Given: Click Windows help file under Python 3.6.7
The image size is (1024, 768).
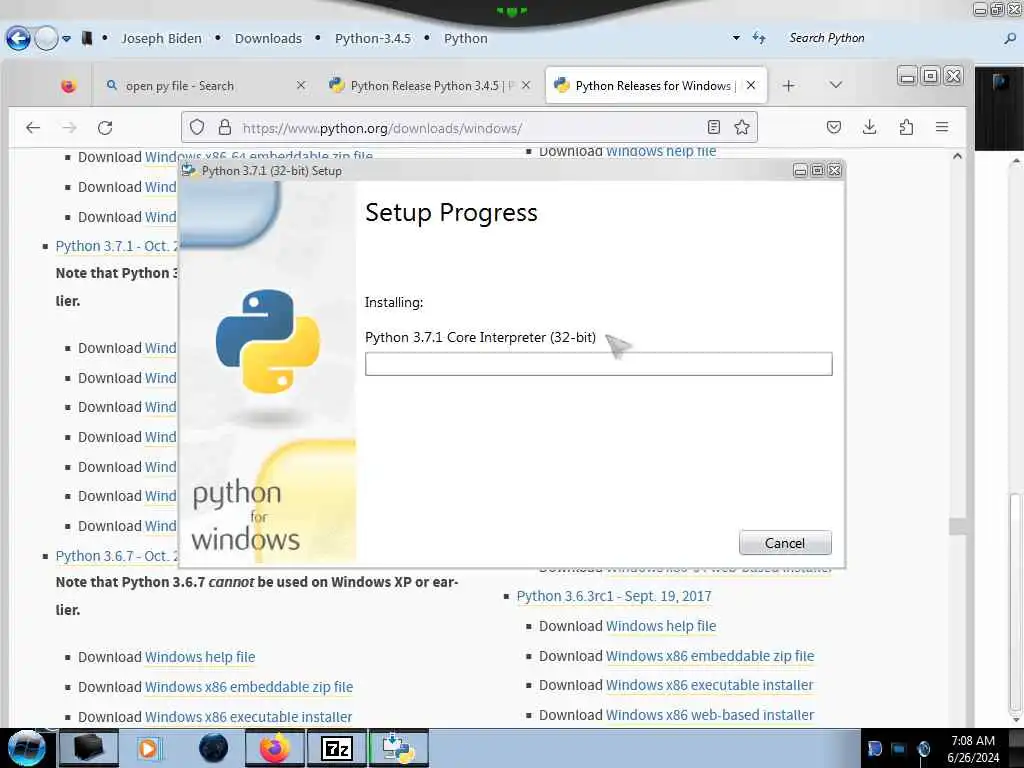Looking at the screenshot, I should (200, 657).
